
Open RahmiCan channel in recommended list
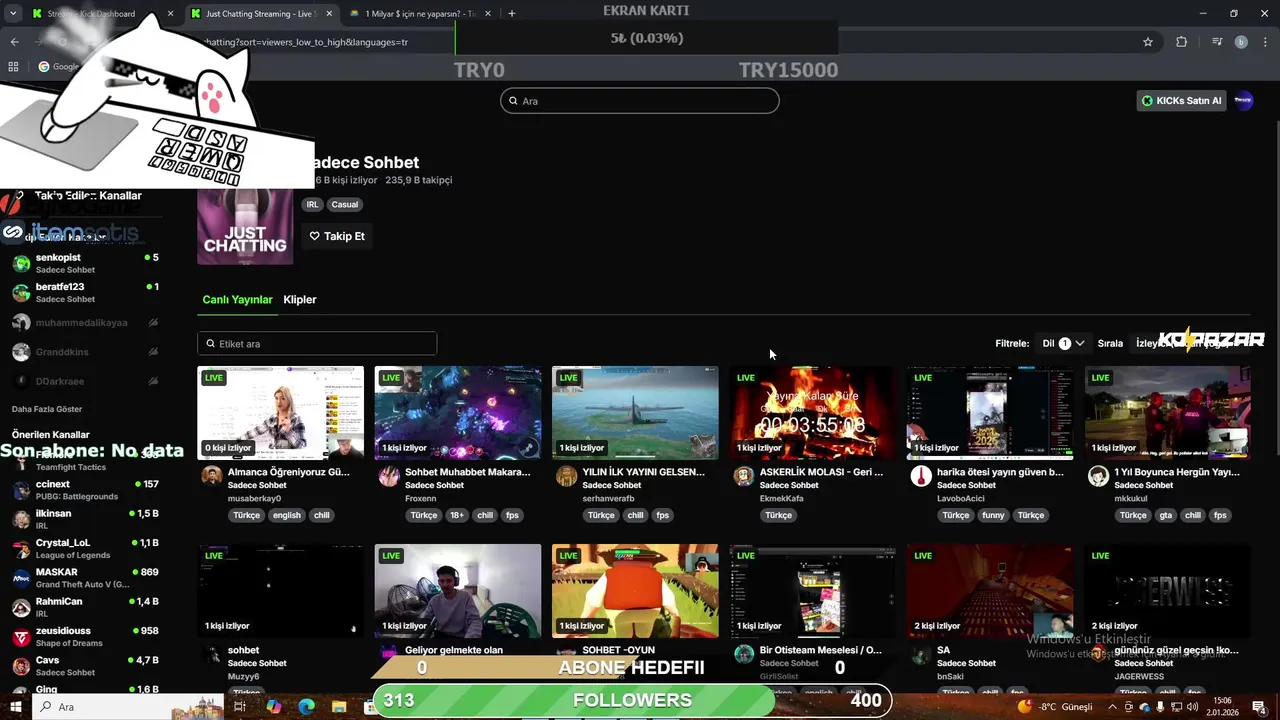point(86,607)
